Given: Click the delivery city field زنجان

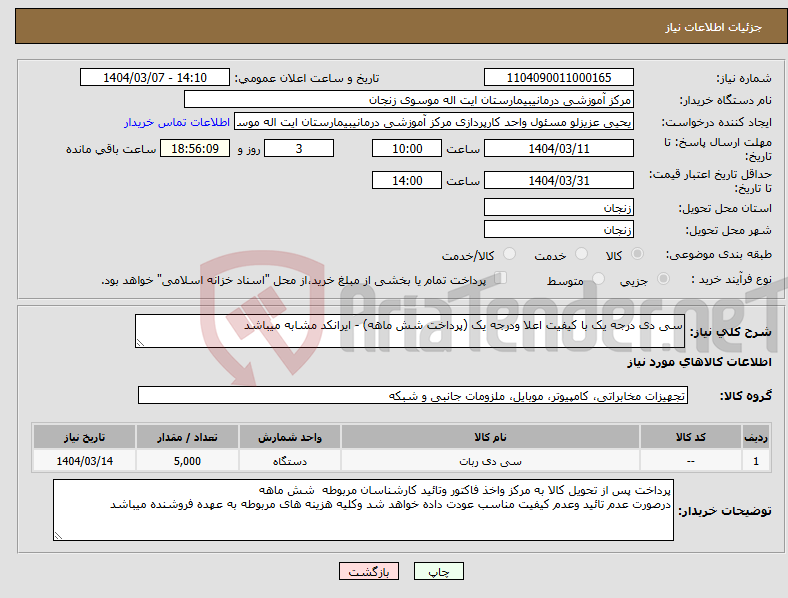Looking at the screenshot, I should (x=558, y=229).
